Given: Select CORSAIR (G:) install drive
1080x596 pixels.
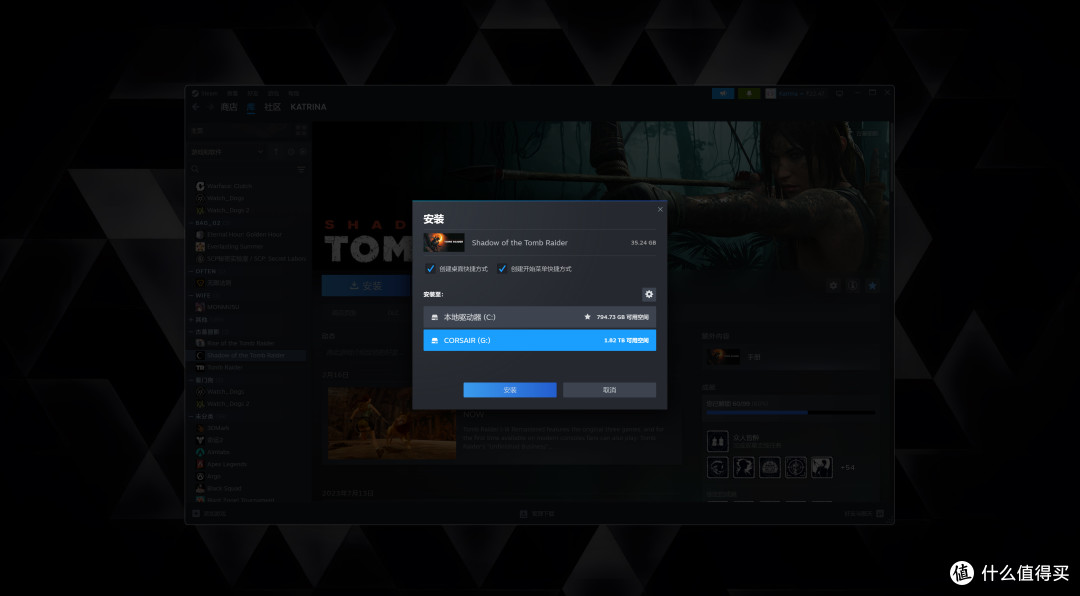Looking at the screenshot, I should click(x=539, y=340).
